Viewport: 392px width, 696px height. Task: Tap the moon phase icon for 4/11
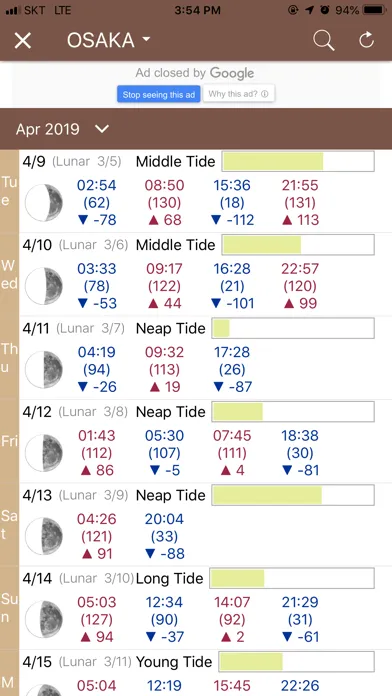tap(44, 369)
